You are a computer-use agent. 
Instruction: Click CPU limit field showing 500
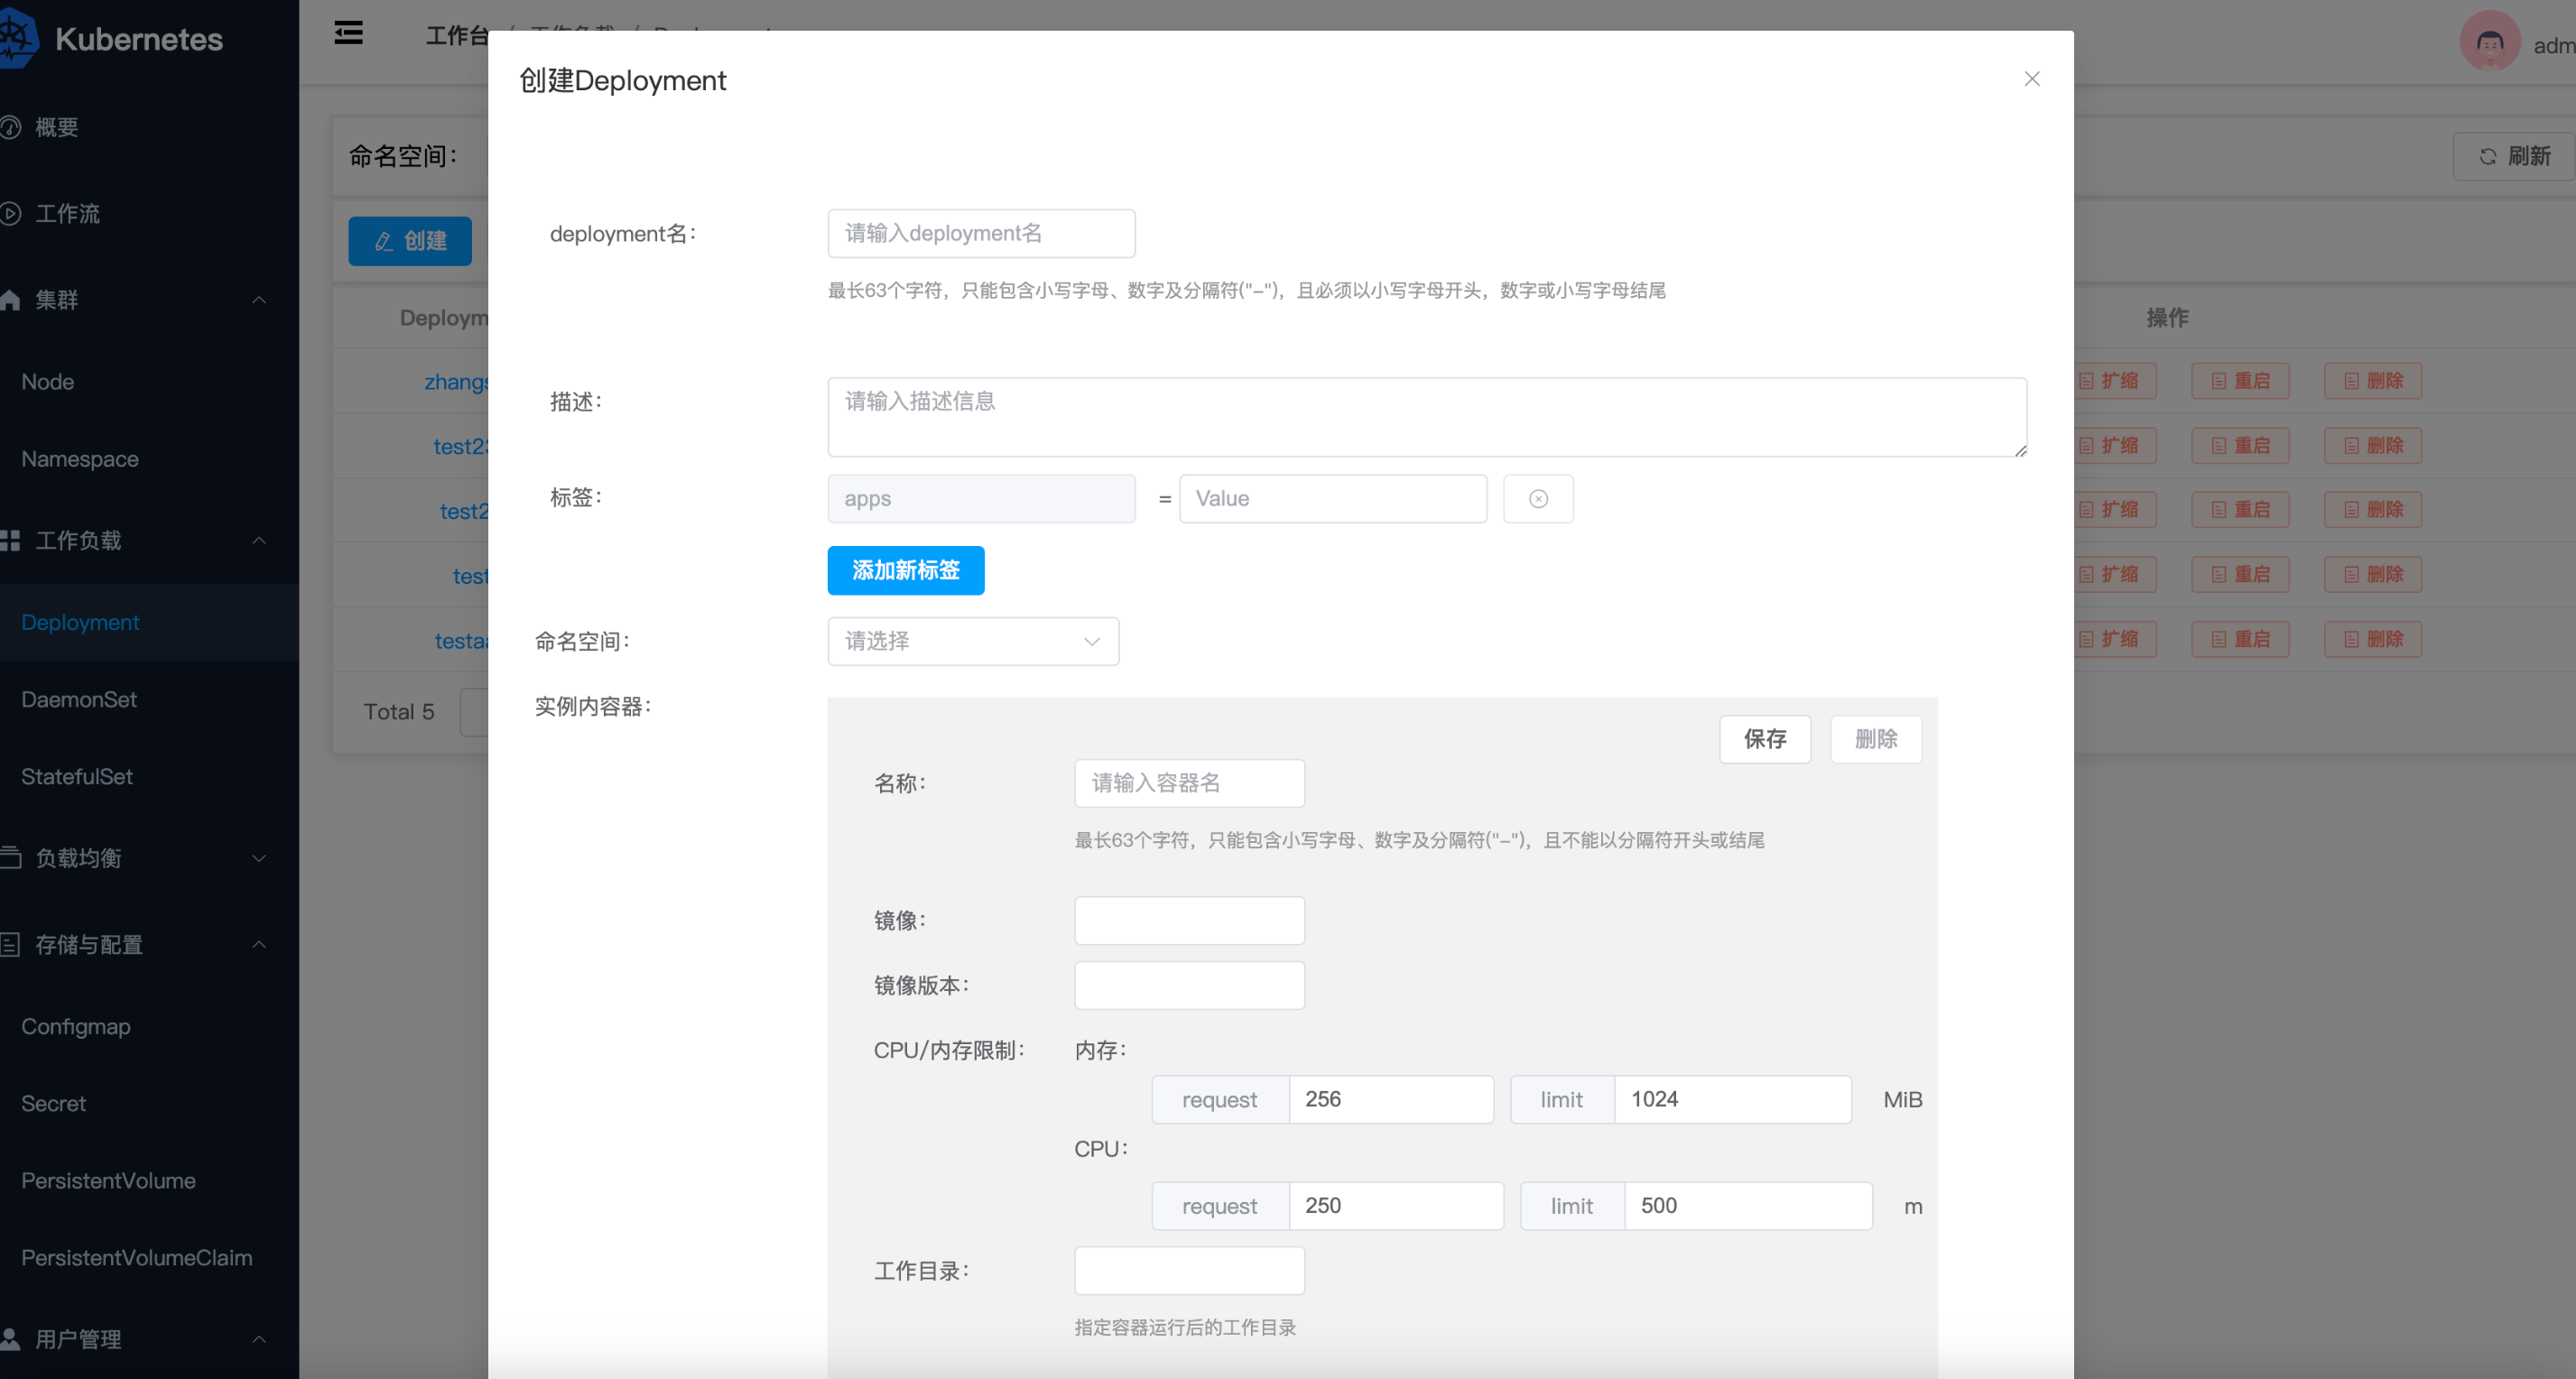click(x=1748, y=1205)
